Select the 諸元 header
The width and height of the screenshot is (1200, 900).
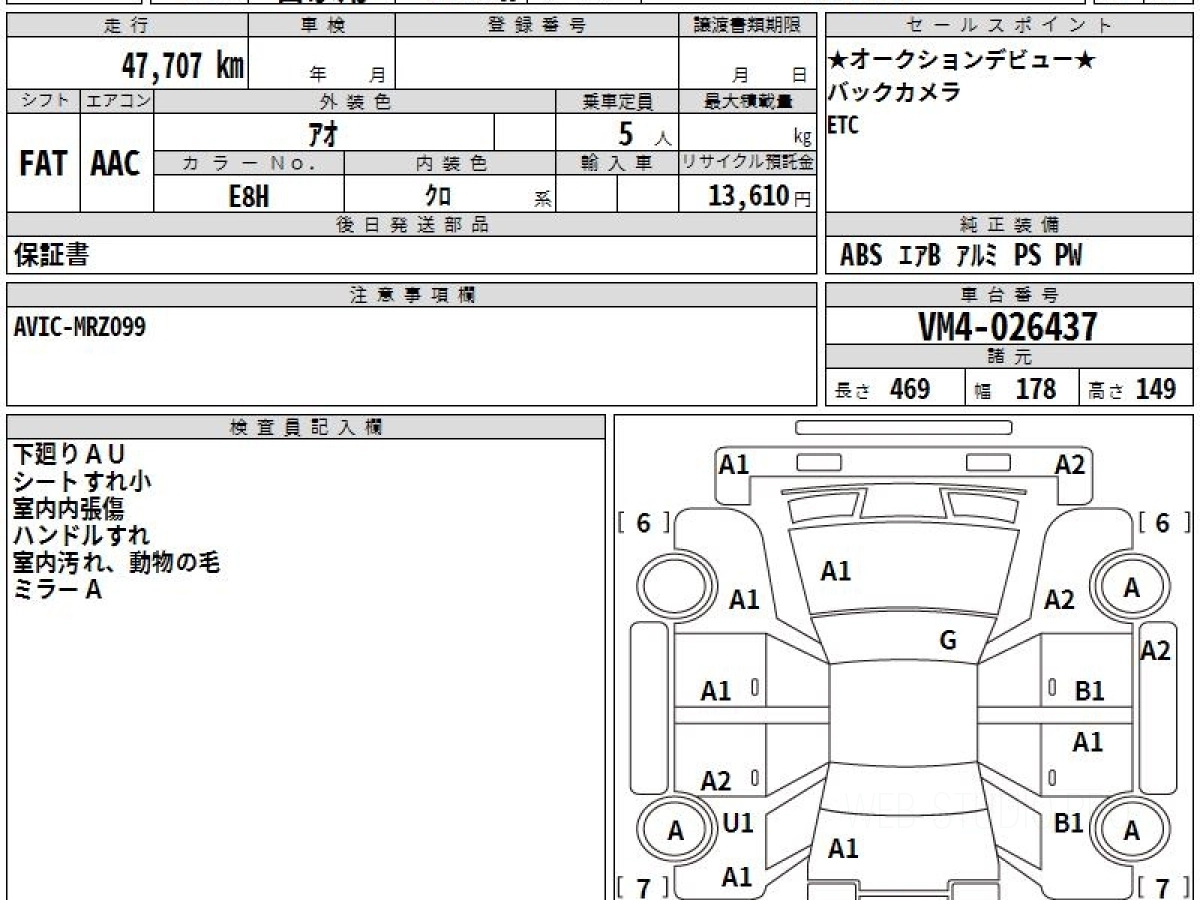[1010, 357]
